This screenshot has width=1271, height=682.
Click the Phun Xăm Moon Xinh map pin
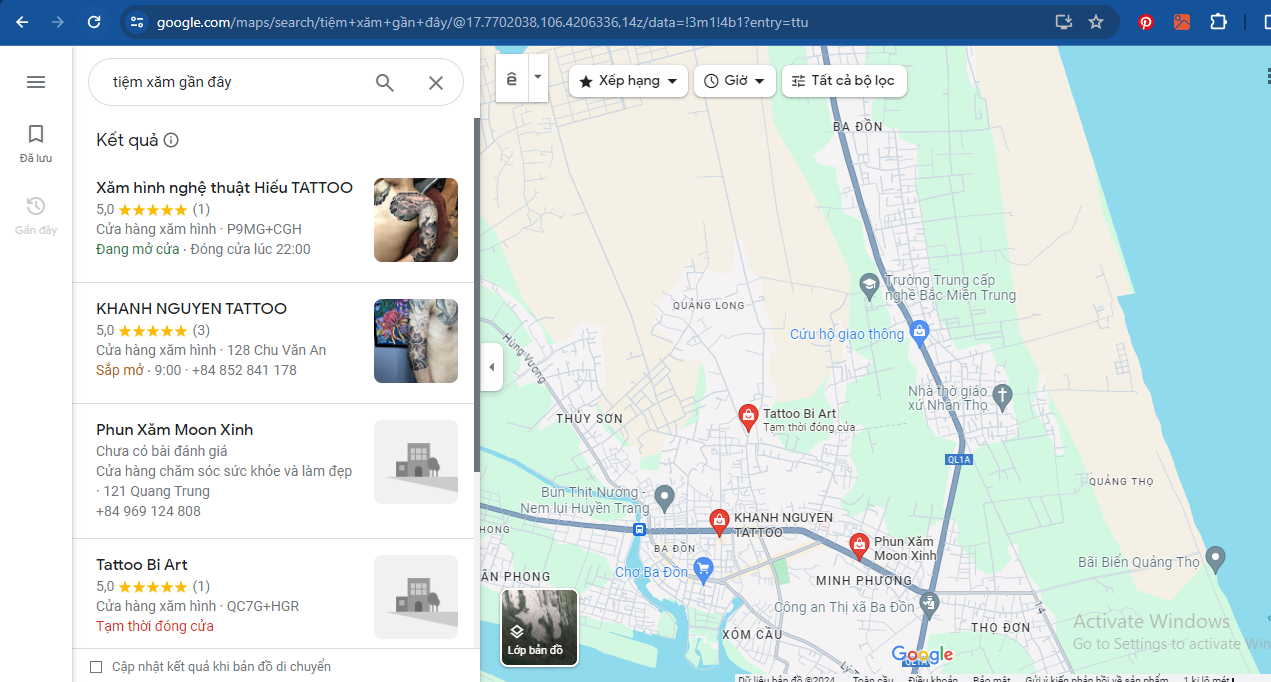pos(858,545)
